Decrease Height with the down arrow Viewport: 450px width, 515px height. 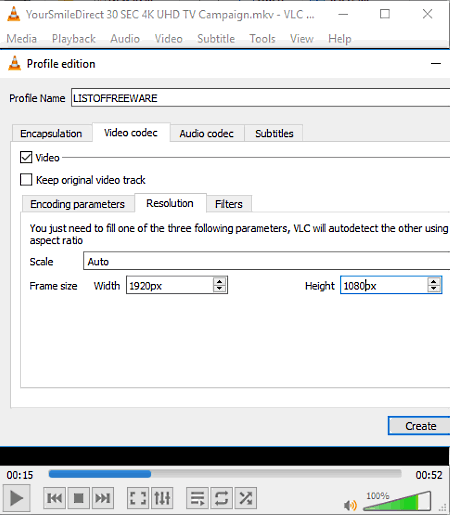click(x=434, y=289)
